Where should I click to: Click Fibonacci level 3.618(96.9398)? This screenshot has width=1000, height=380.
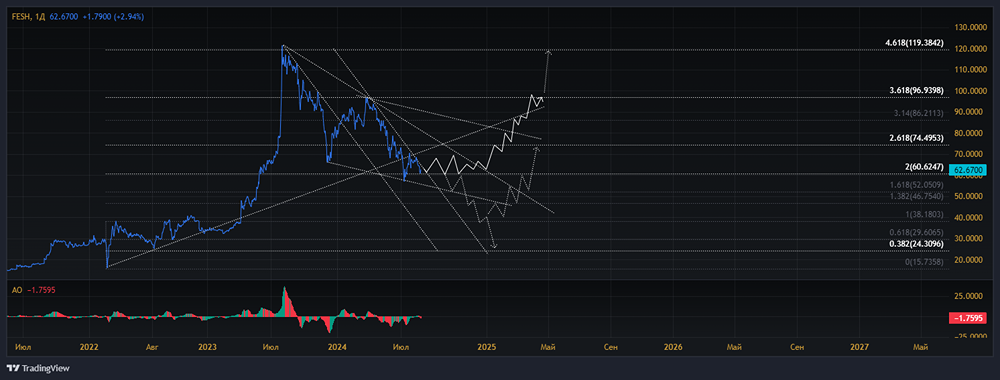(916, 91)
